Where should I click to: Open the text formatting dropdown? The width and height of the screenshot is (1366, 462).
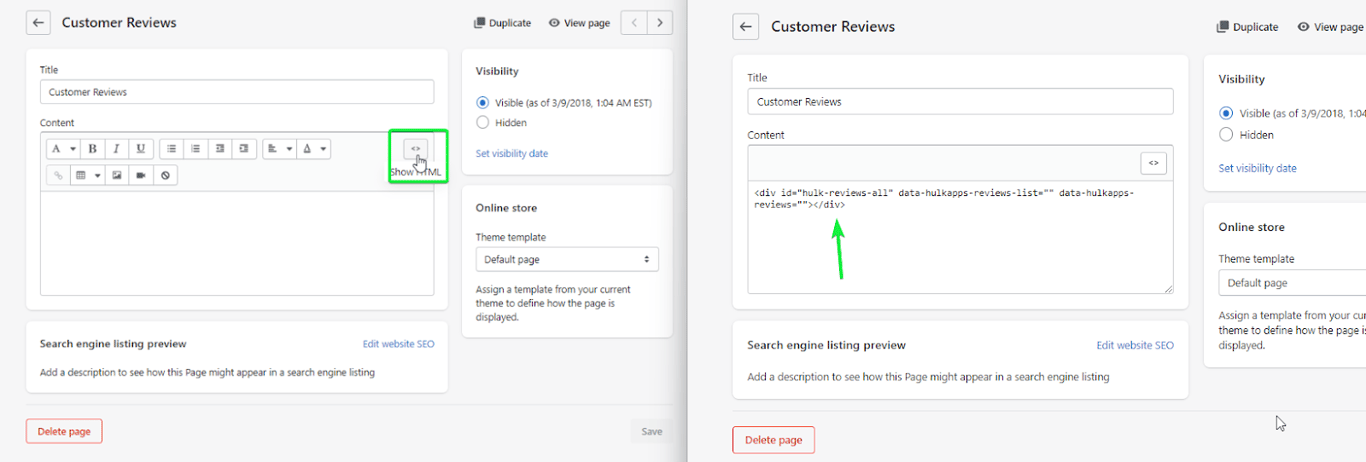pos(62,149)
